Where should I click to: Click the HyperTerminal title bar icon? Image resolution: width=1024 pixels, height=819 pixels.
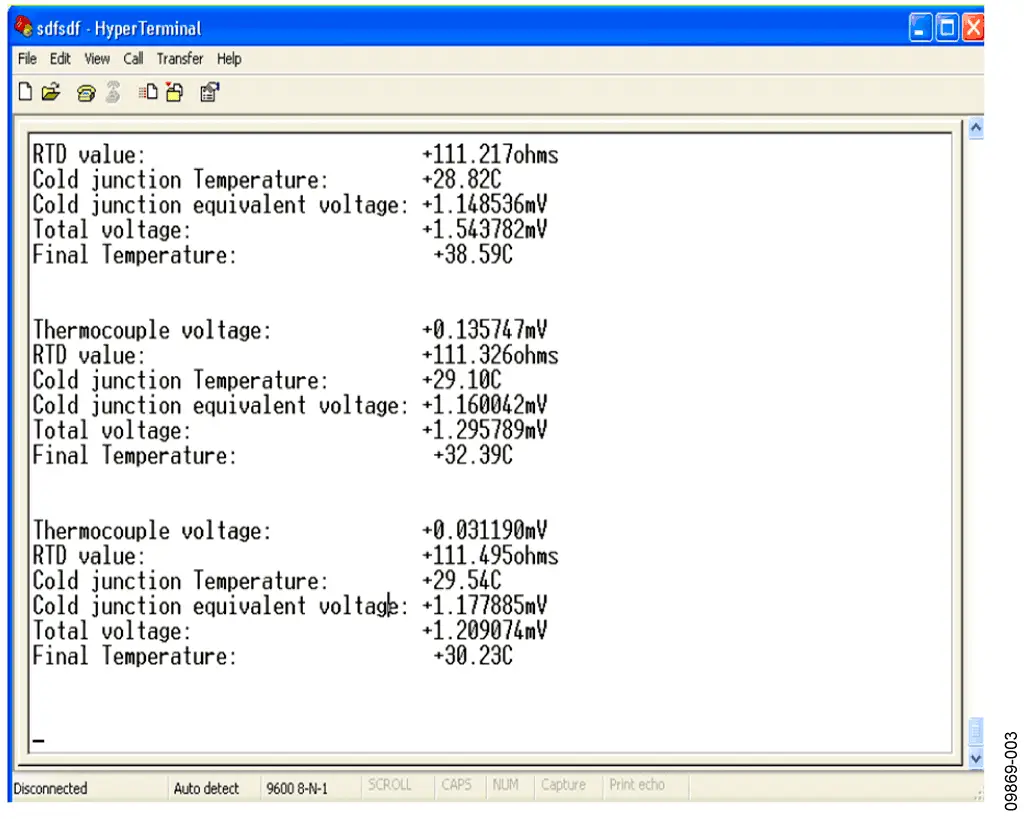point(24,26)
